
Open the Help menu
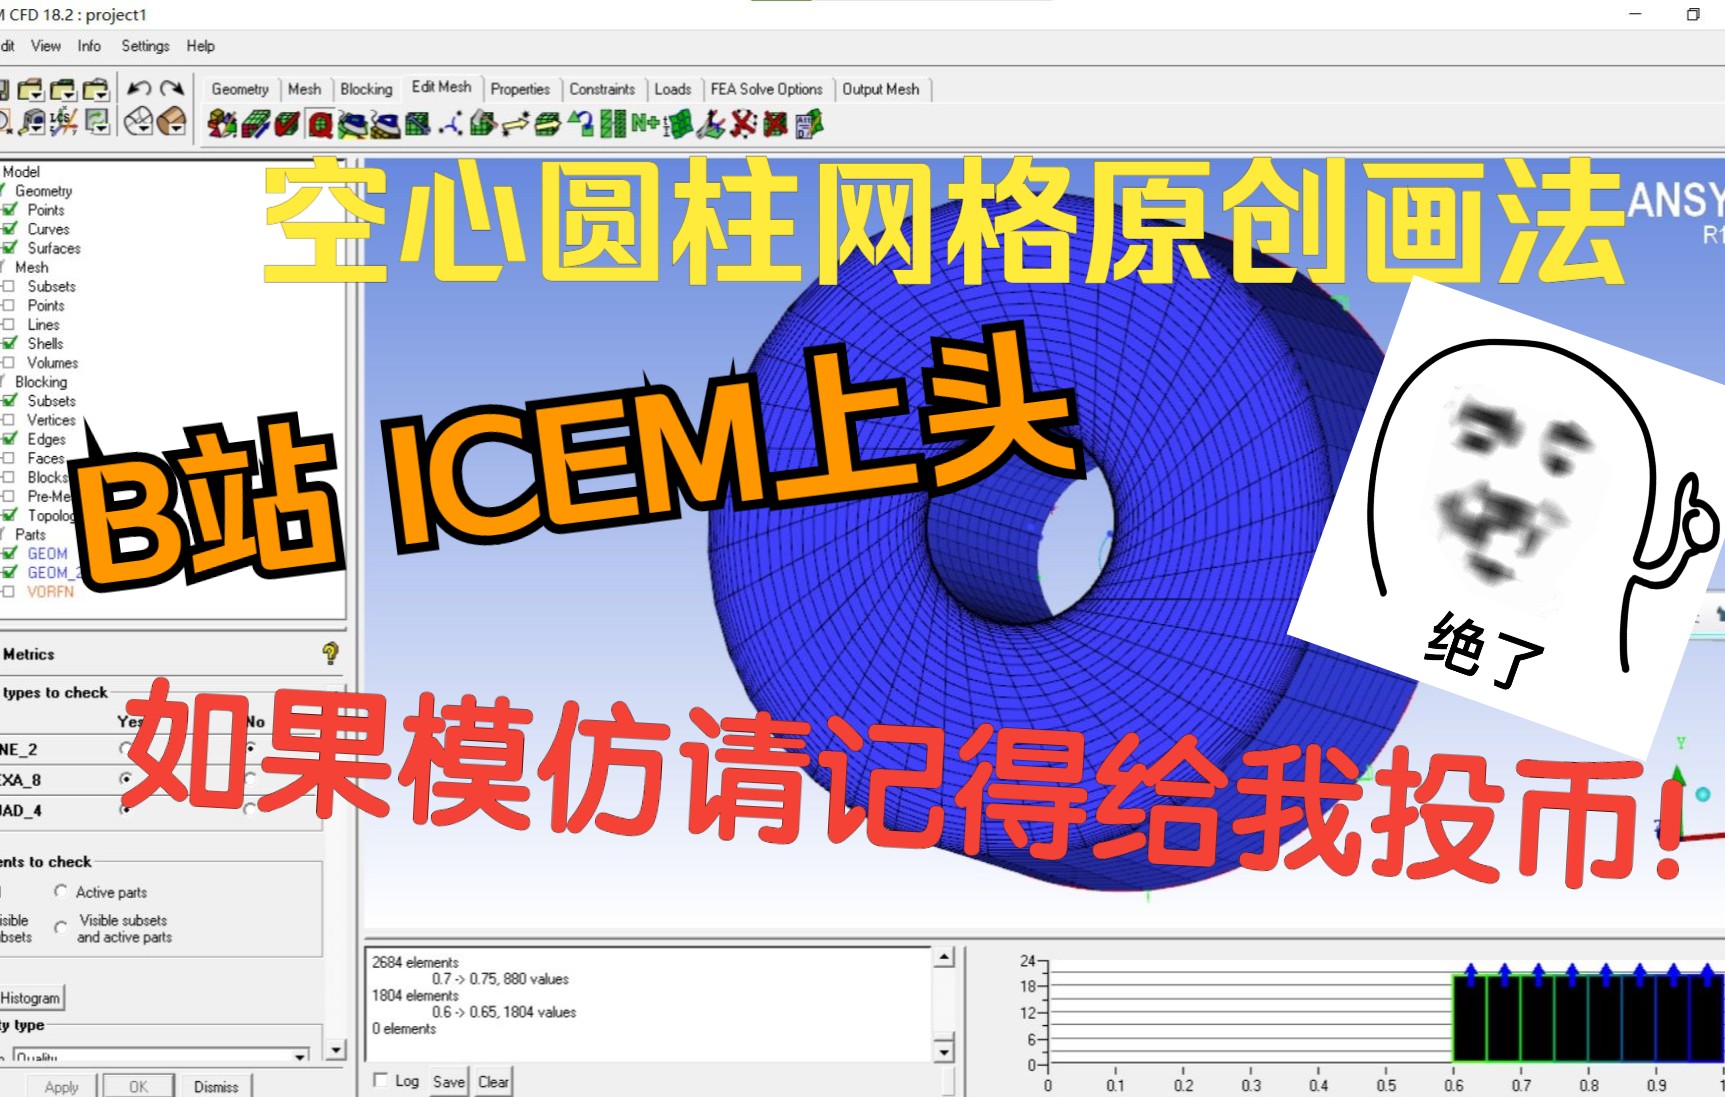pos(200,46)
